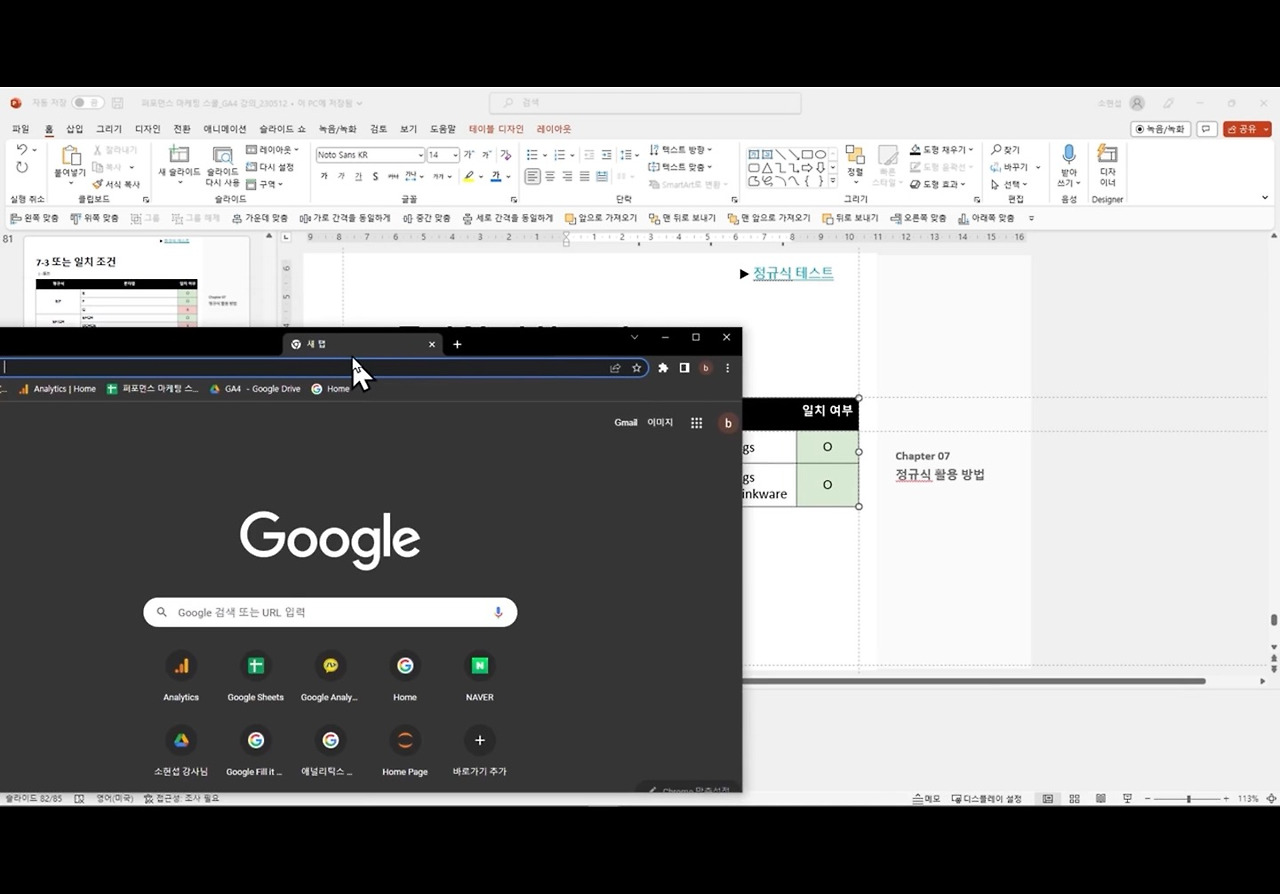Toggle the AutoSave (자동 저장) switch

coord(88,103)
